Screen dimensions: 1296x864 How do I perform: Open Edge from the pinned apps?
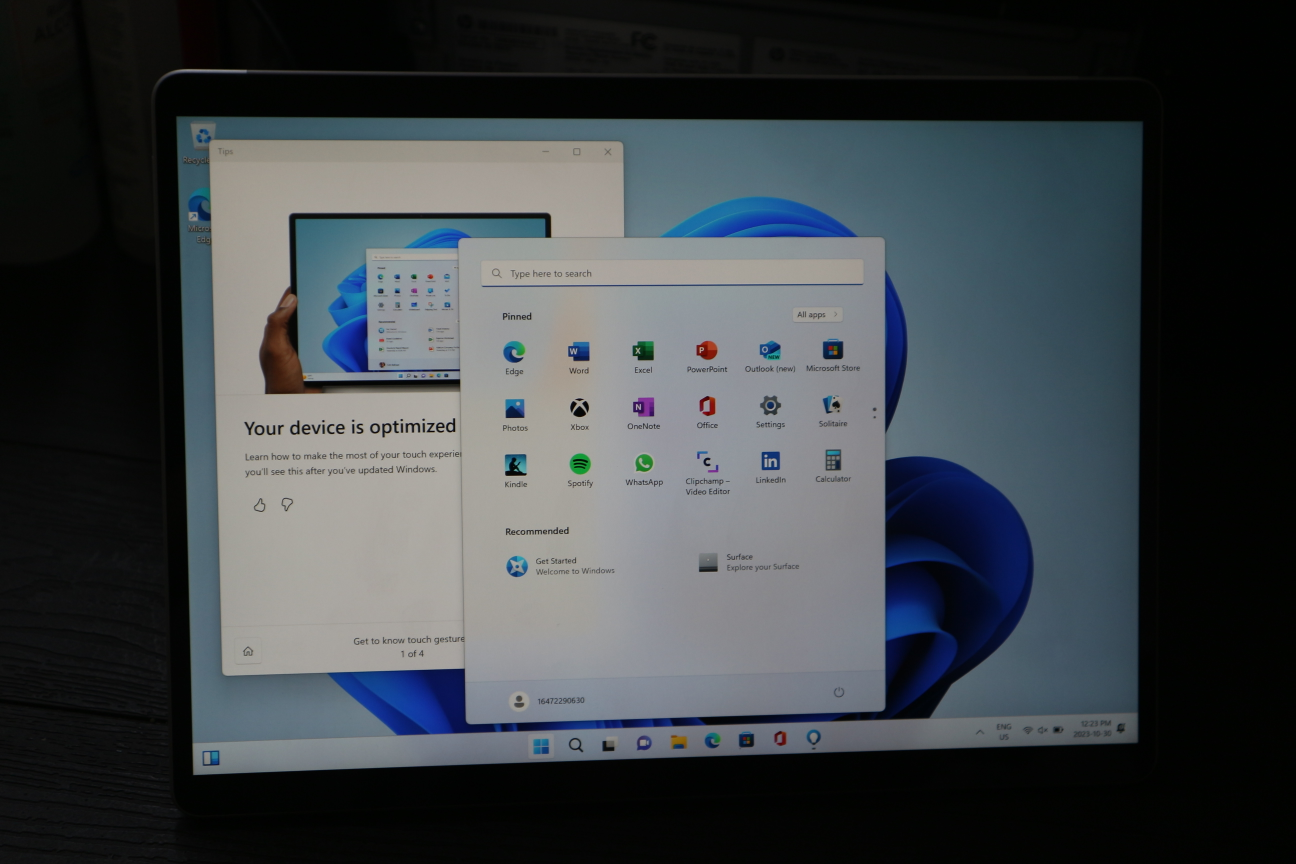tap(514, 357)
